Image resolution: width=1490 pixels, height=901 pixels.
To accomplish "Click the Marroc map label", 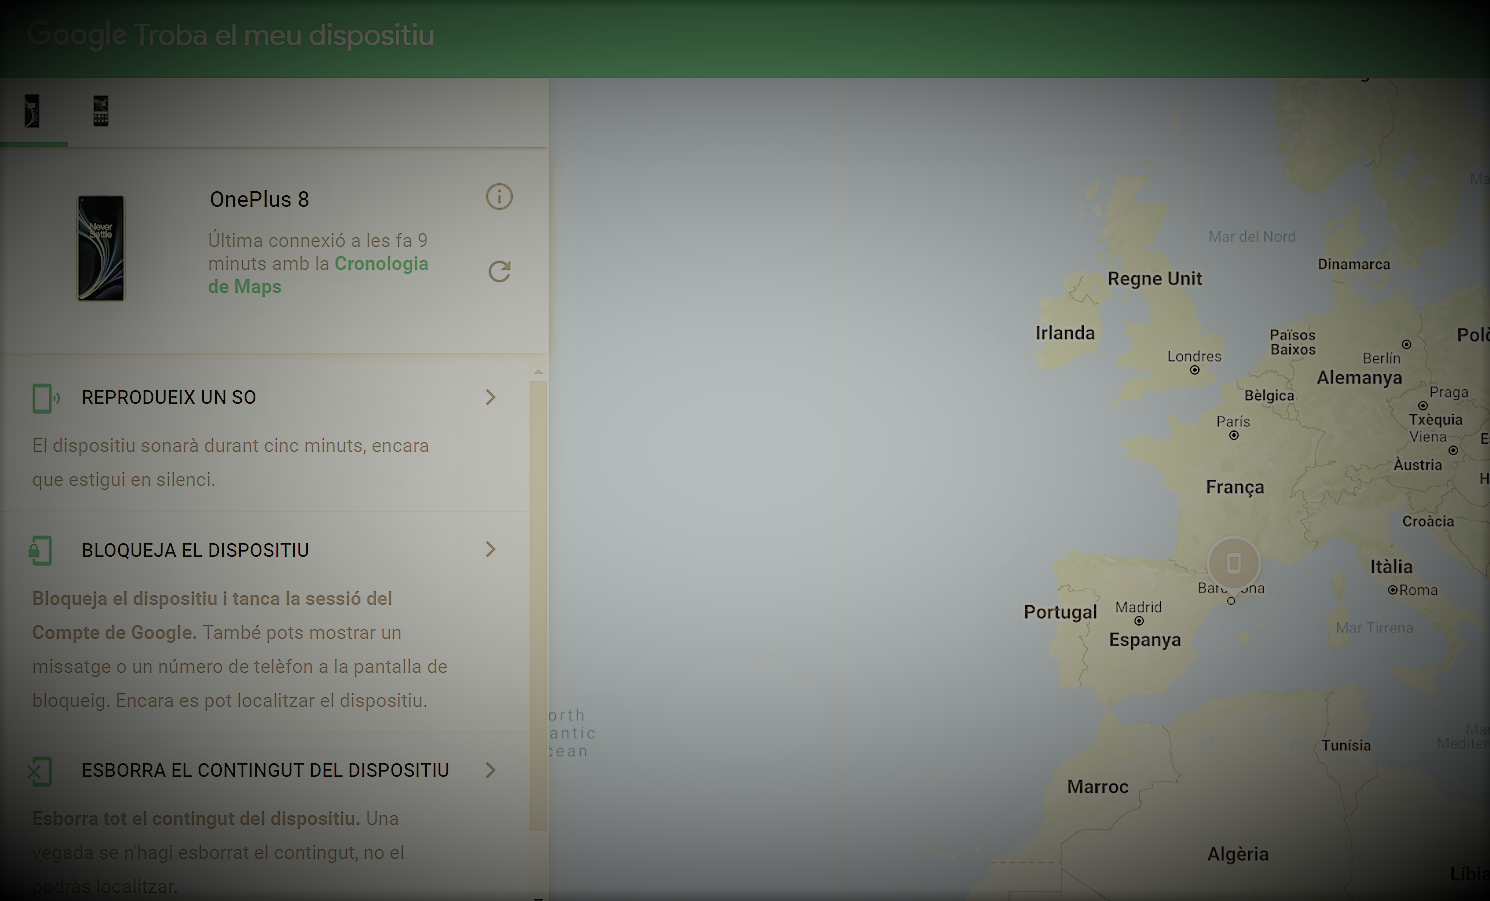I will click(1098, 787).
